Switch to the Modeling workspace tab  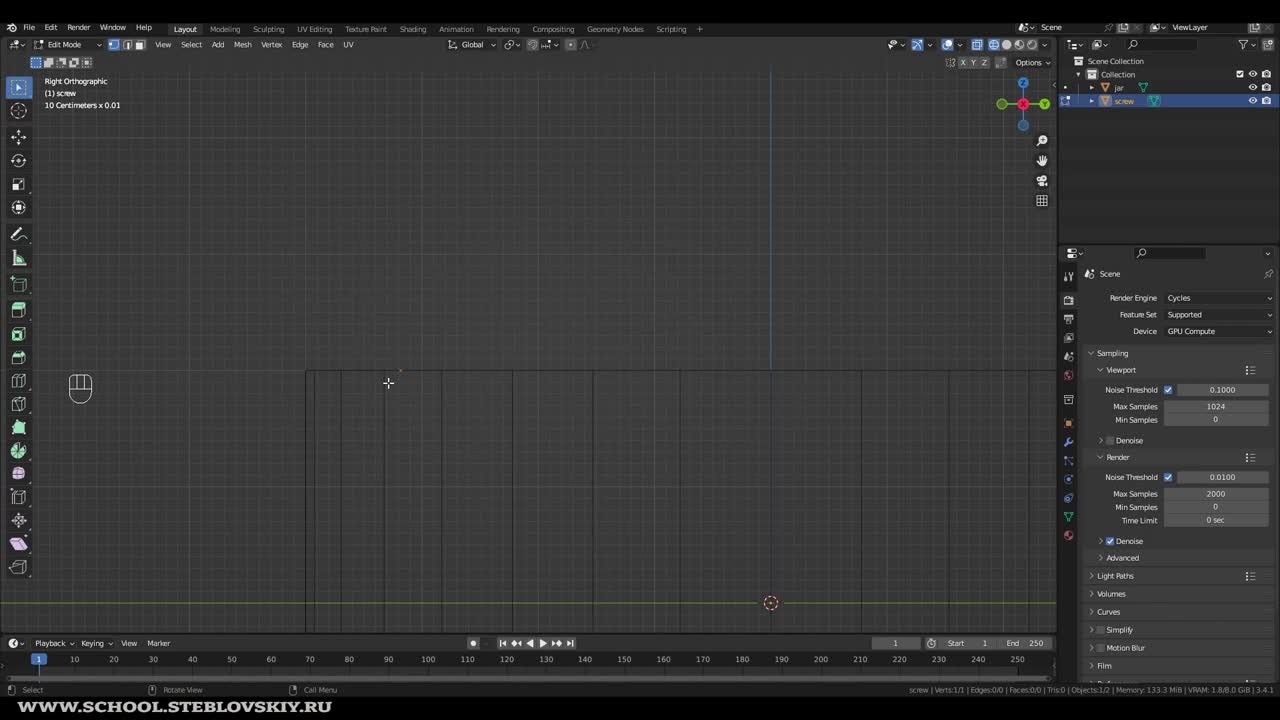(x=225, y=29)
